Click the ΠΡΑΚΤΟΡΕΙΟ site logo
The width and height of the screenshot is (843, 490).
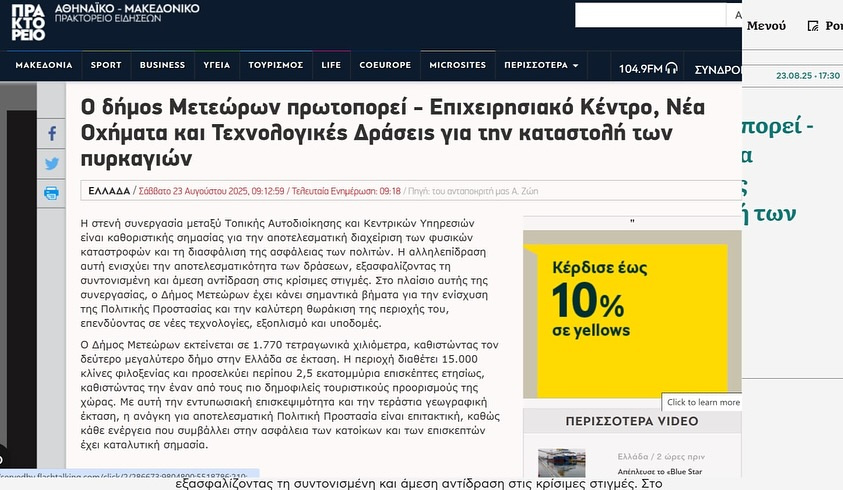27,21
